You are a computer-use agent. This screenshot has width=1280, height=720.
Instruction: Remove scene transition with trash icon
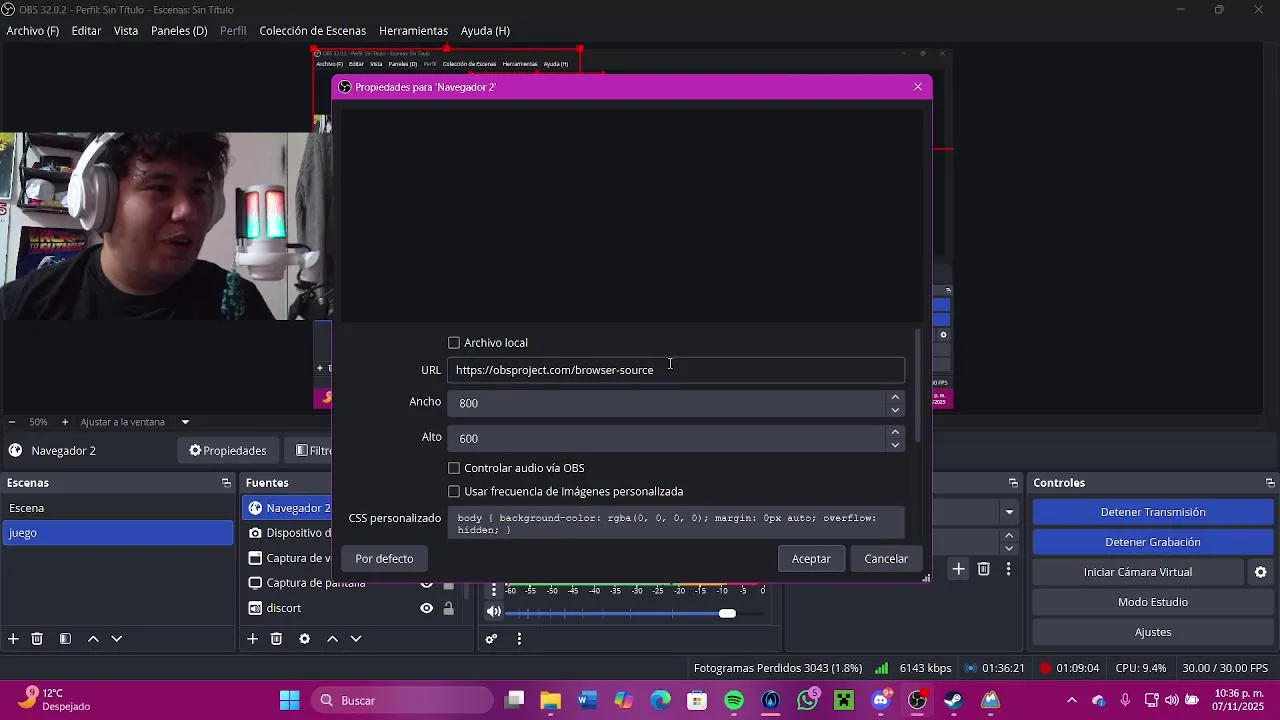click(x=984, y=569)
